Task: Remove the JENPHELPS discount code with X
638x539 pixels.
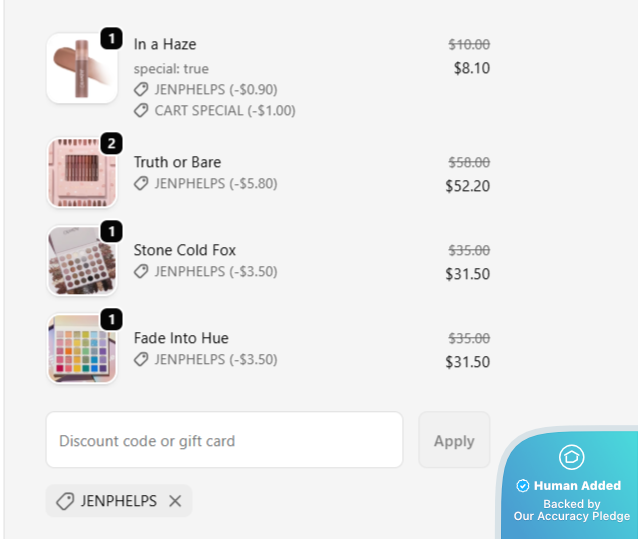Action: [x=175, y=501]
